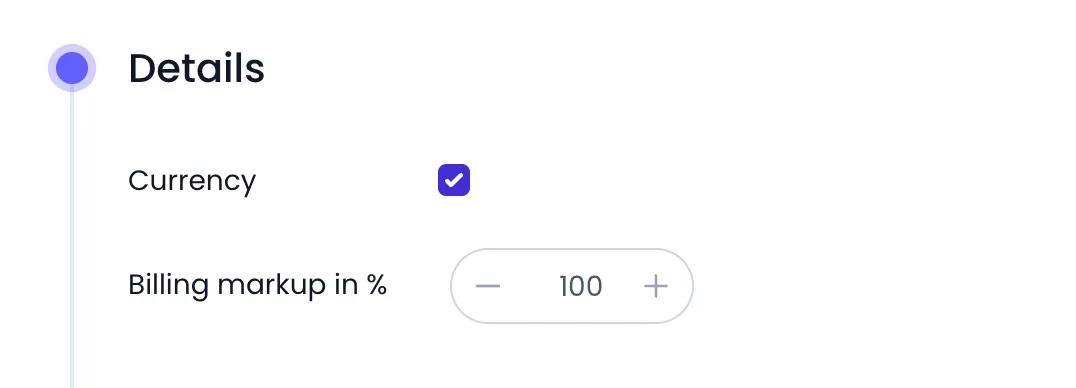
Task: Click the minus icon in Billing markup stepper
Action: [488, 286]
